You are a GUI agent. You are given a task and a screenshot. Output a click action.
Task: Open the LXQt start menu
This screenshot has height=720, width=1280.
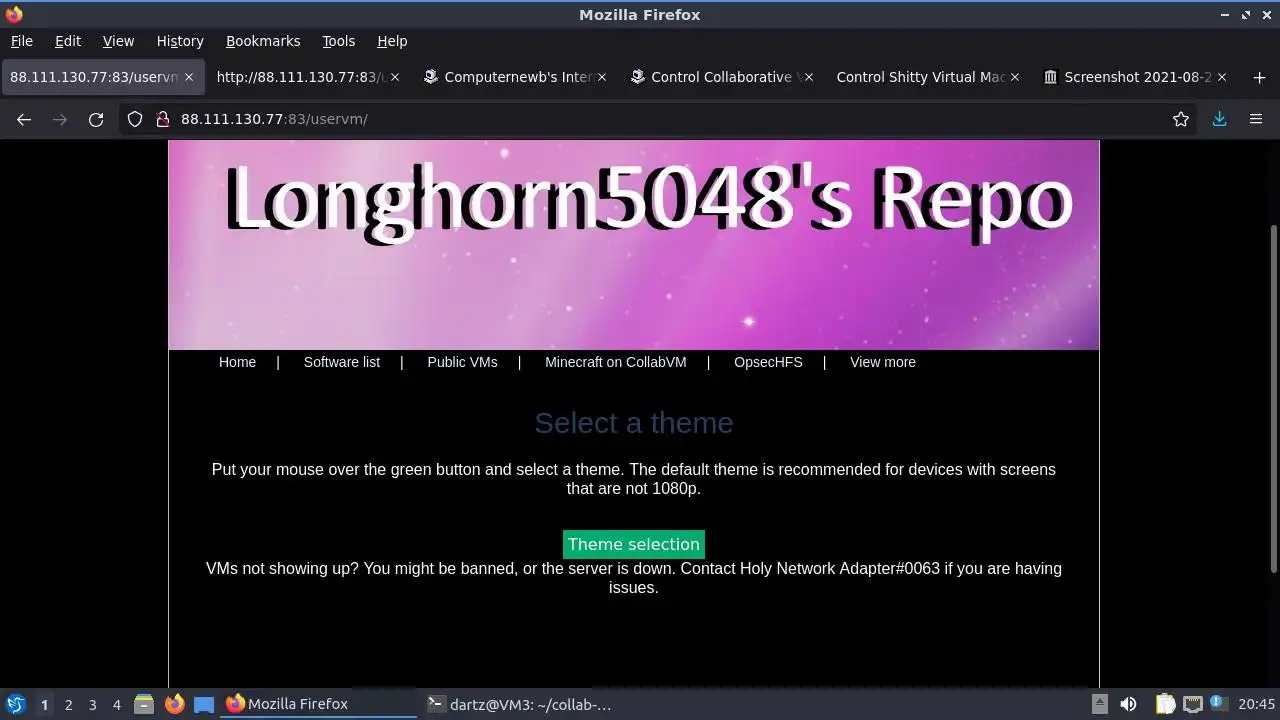[15, 704]
